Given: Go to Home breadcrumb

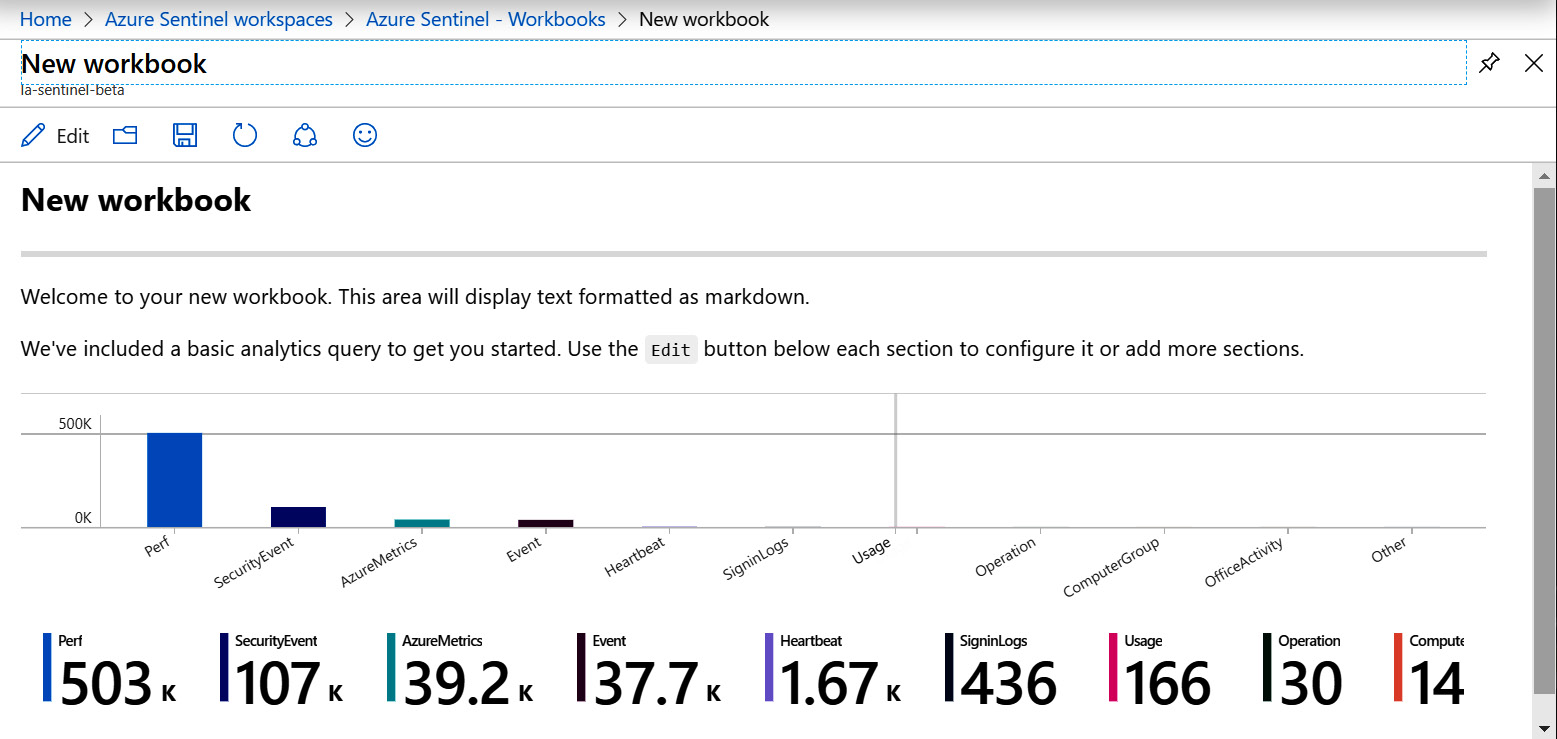Looking at the screenshot, I should point(46,19).
